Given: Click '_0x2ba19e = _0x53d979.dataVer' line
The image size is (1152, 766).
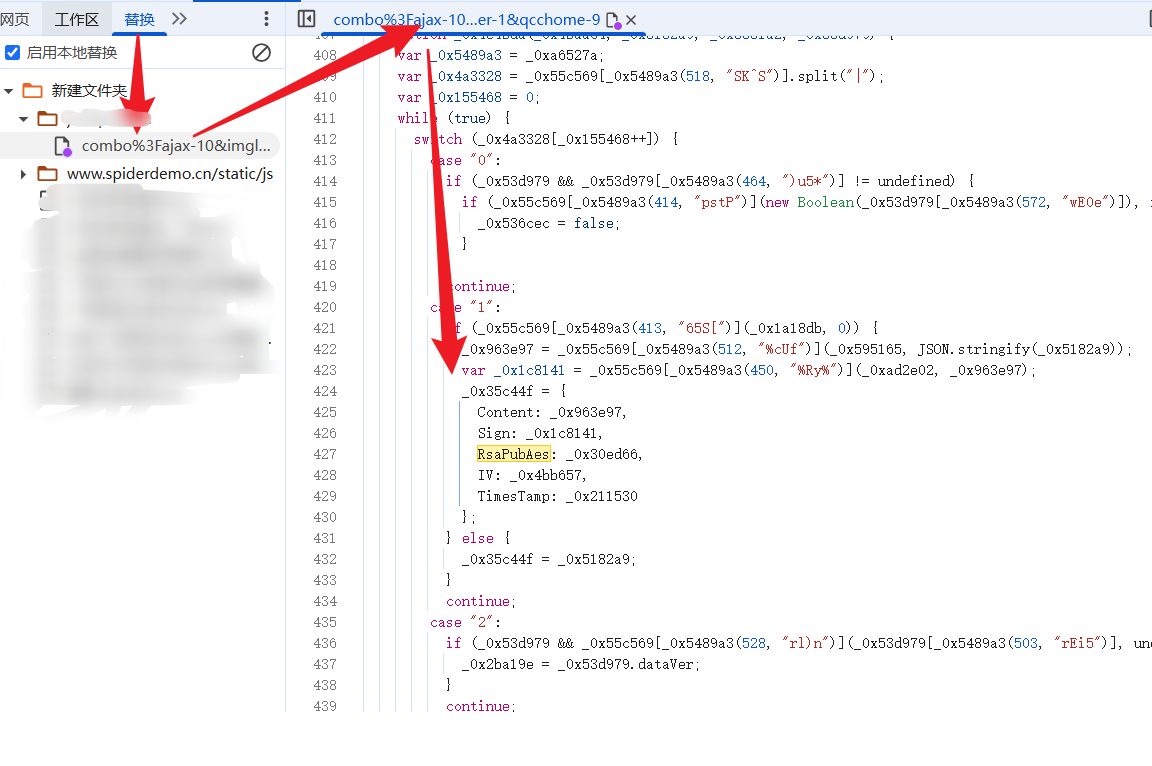Looking at the screenshot, I should coord(580,665).
